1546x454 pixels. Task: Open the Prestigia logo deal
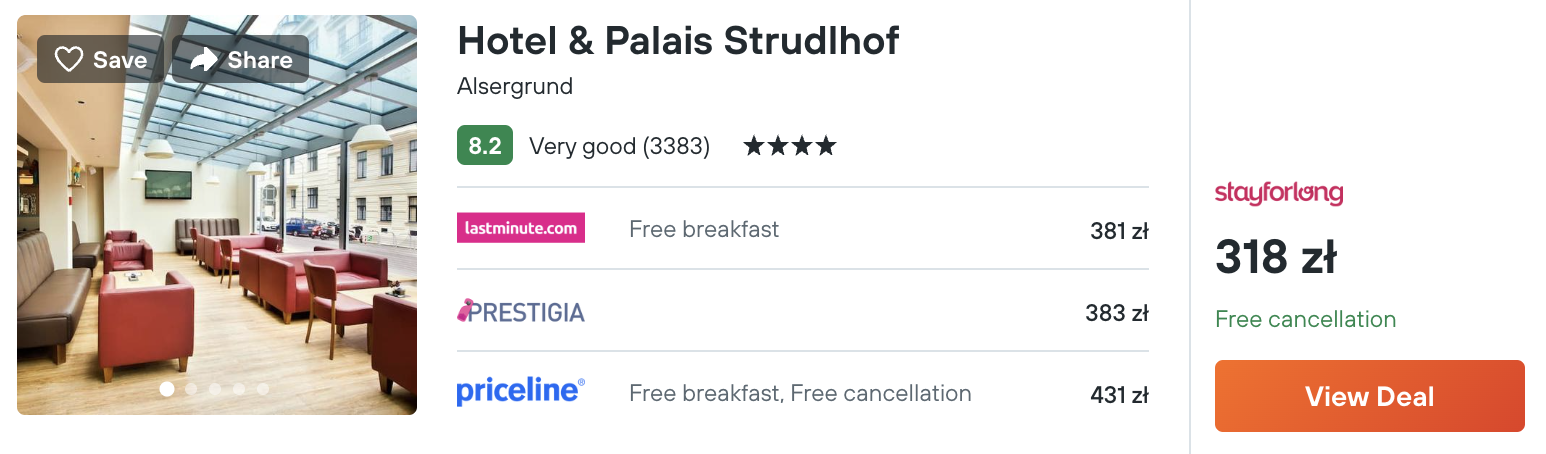[x=521, y=312]
